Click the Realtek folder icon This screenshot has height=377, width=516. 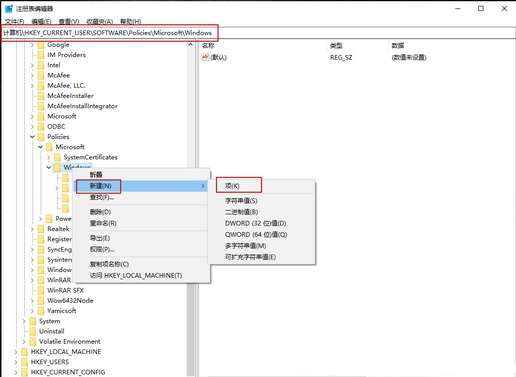(41, 229)
